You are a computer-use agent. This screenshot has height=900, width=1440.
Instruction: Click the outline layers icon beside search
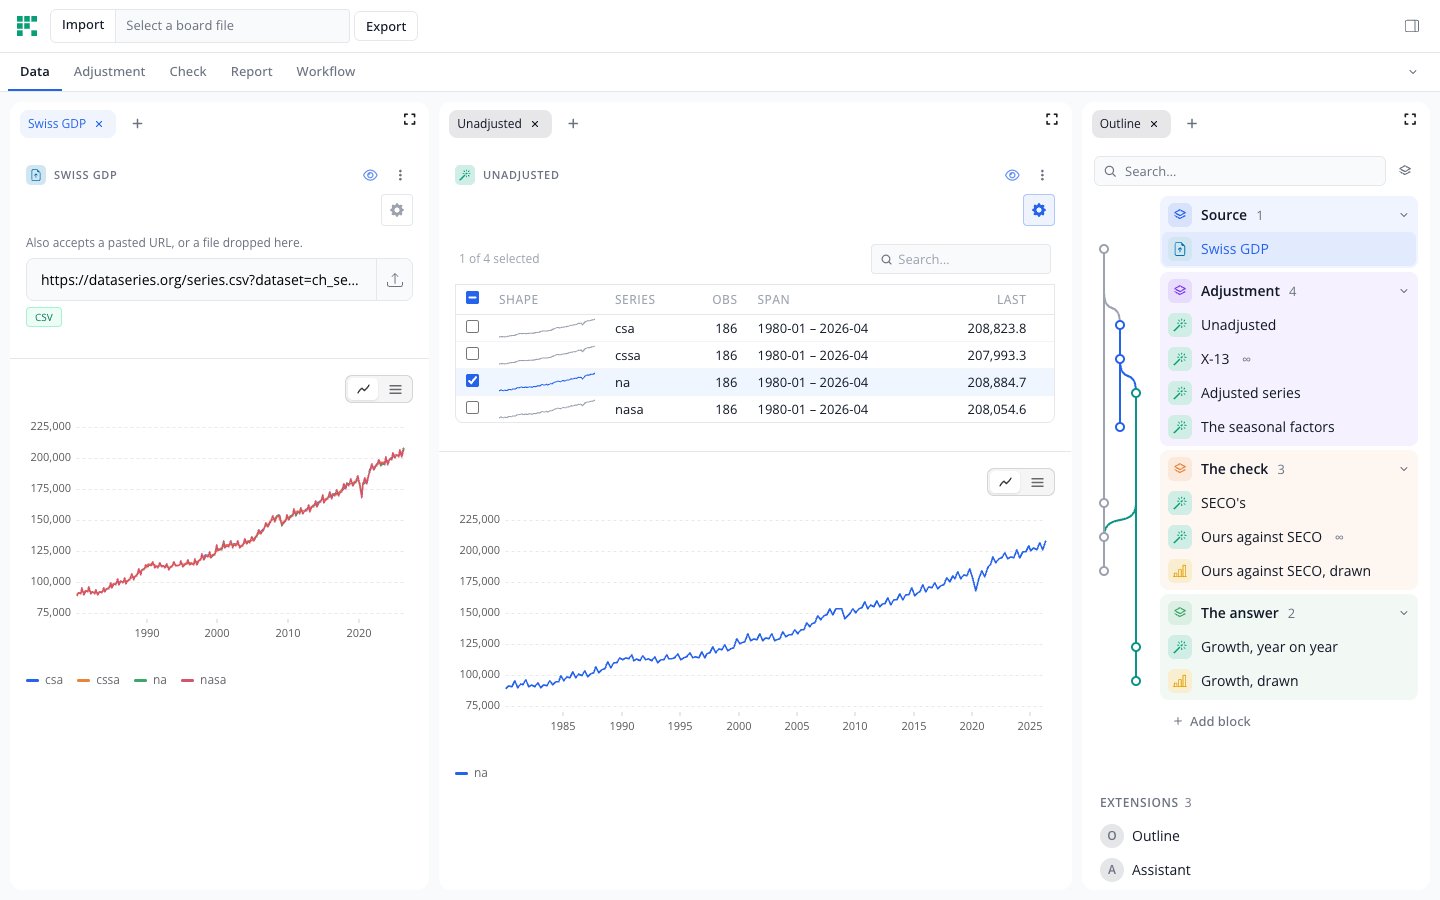pos(1405,171)
